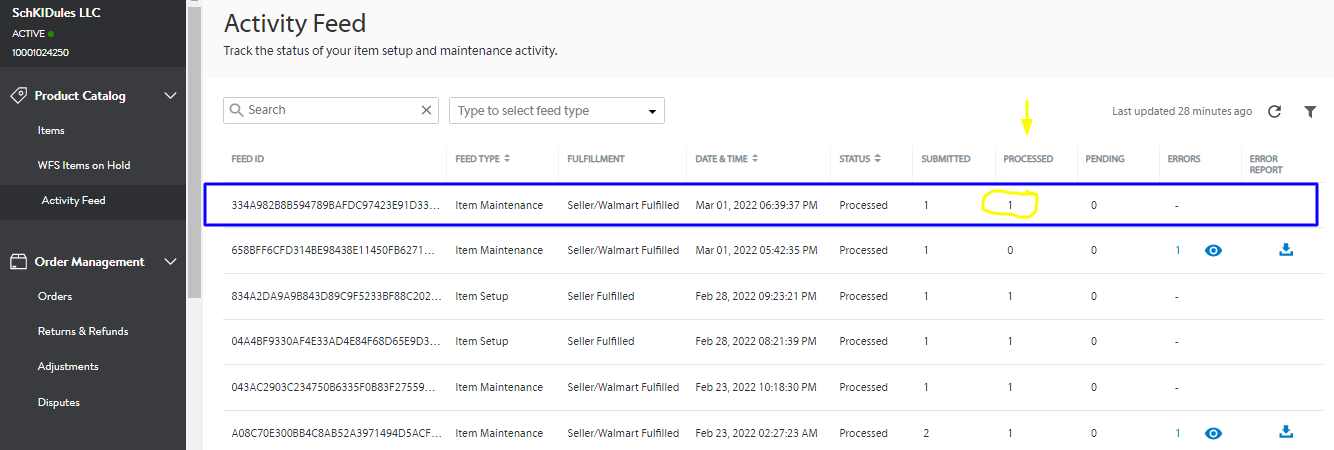Screen dimensions: 1334x450
Task: Download error report for 658BFF6CFD feed
Action: click(x=1286, y=250)
